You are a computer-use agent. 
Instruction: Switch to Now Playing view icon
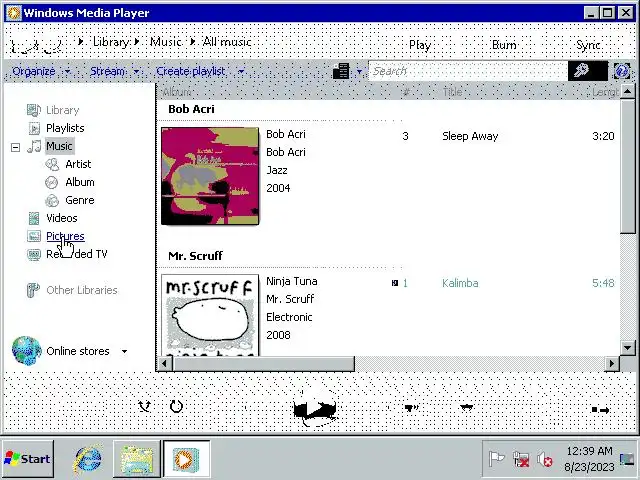pos(601,410)
